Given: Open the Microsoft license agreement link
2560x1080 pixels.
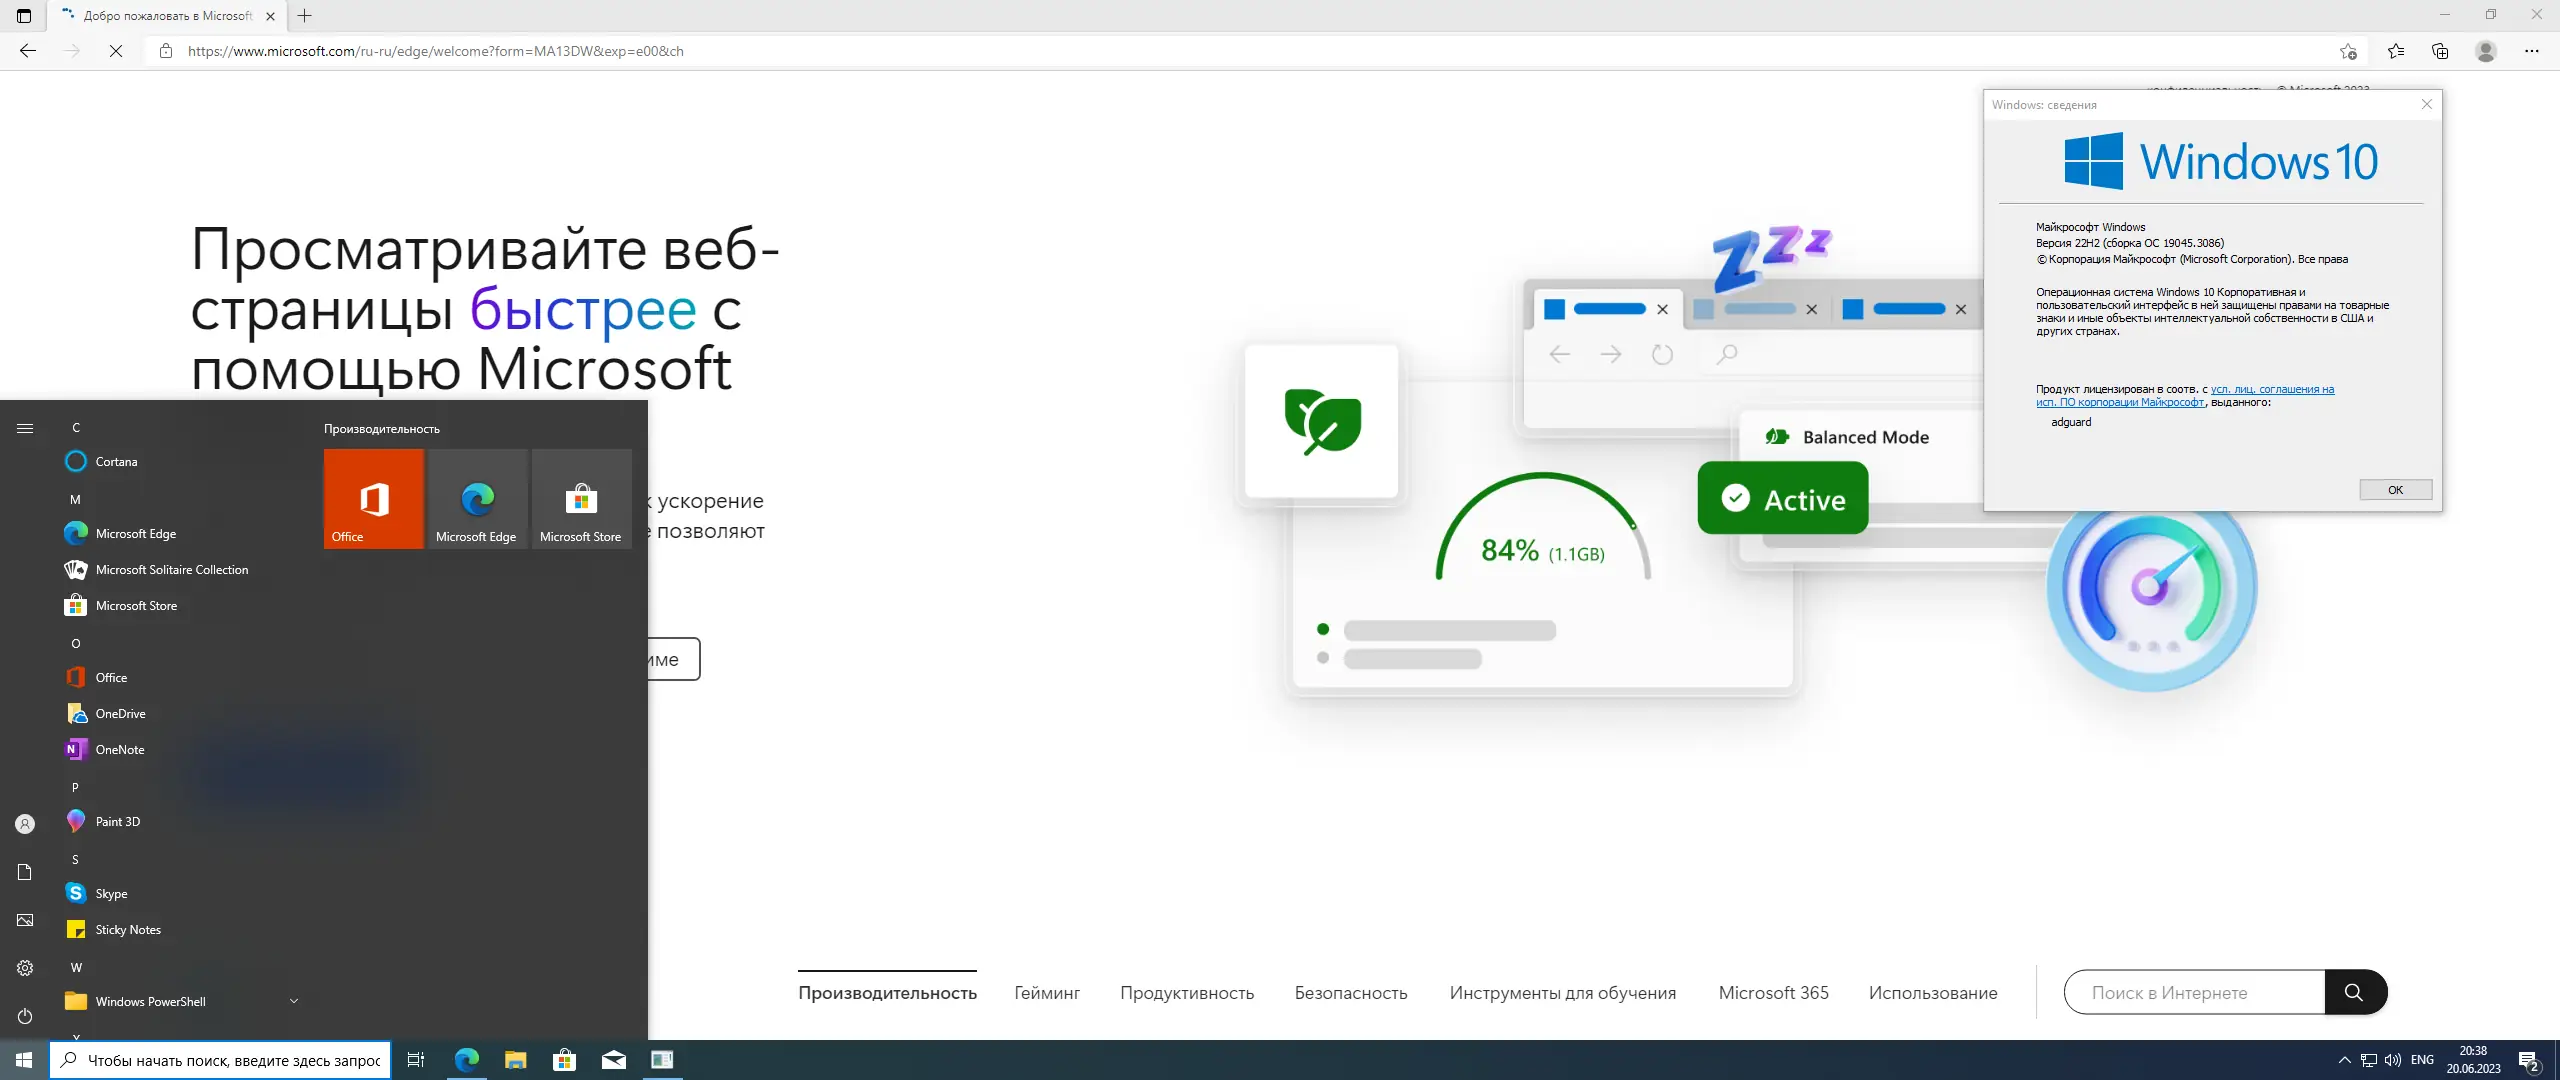Looking at the screenshot, I should click(2271, 390).
